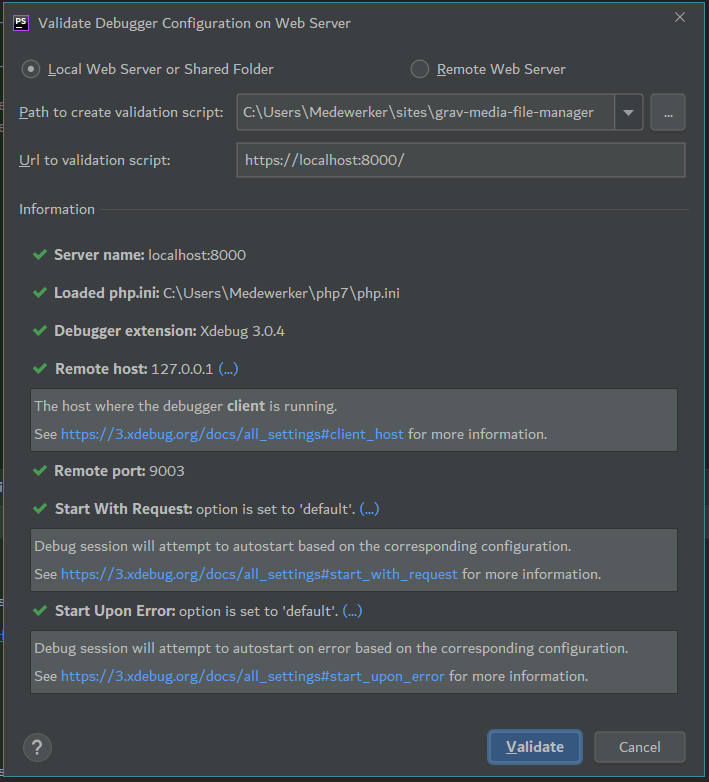Click 'Xdebug 3.0.4' extension version text
Image resolution: width=709 pixels, height=782 pixels.
(x=242, y=331)
